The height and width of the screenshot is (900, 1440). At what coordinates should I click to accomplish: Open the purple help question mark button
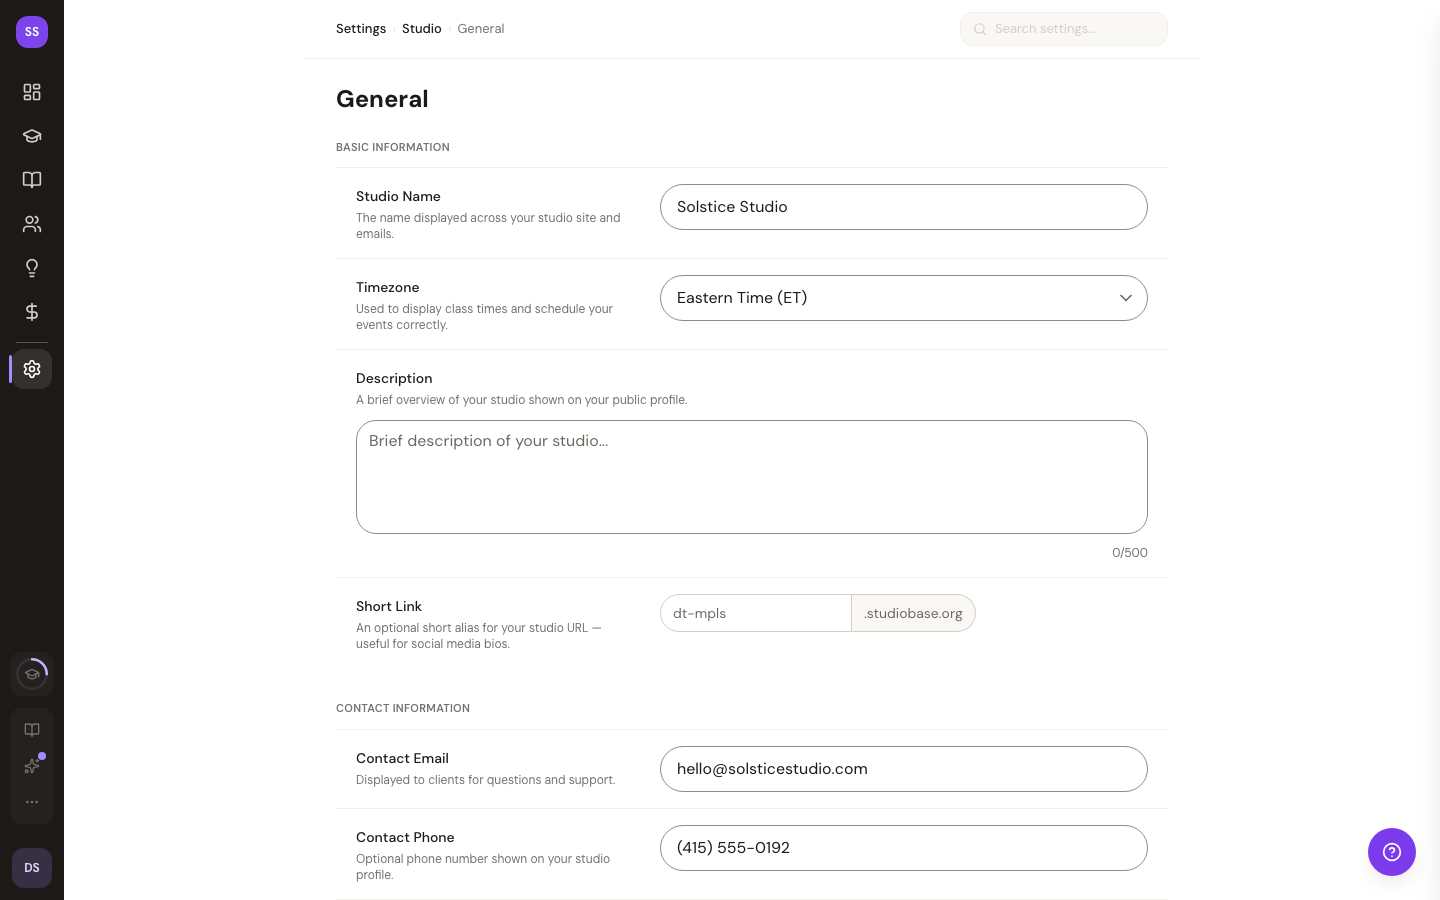tap(1391, 852)
